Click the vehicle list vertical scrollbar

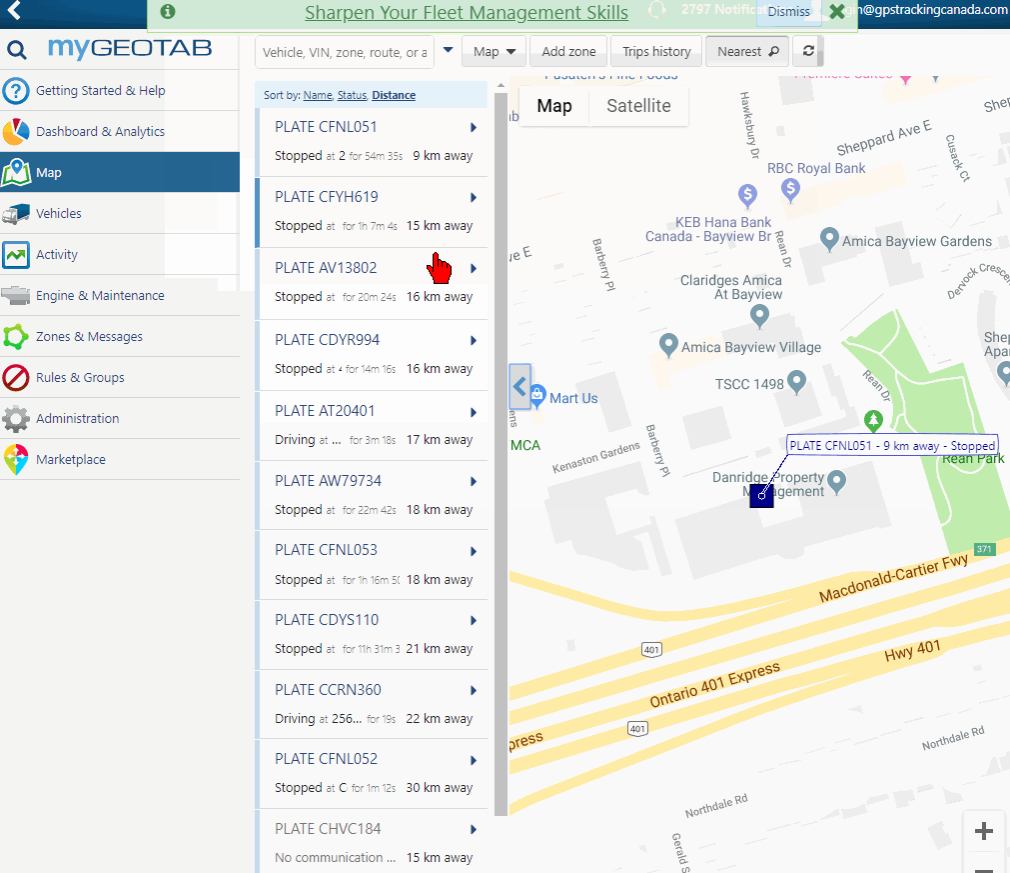coord(500,454)
